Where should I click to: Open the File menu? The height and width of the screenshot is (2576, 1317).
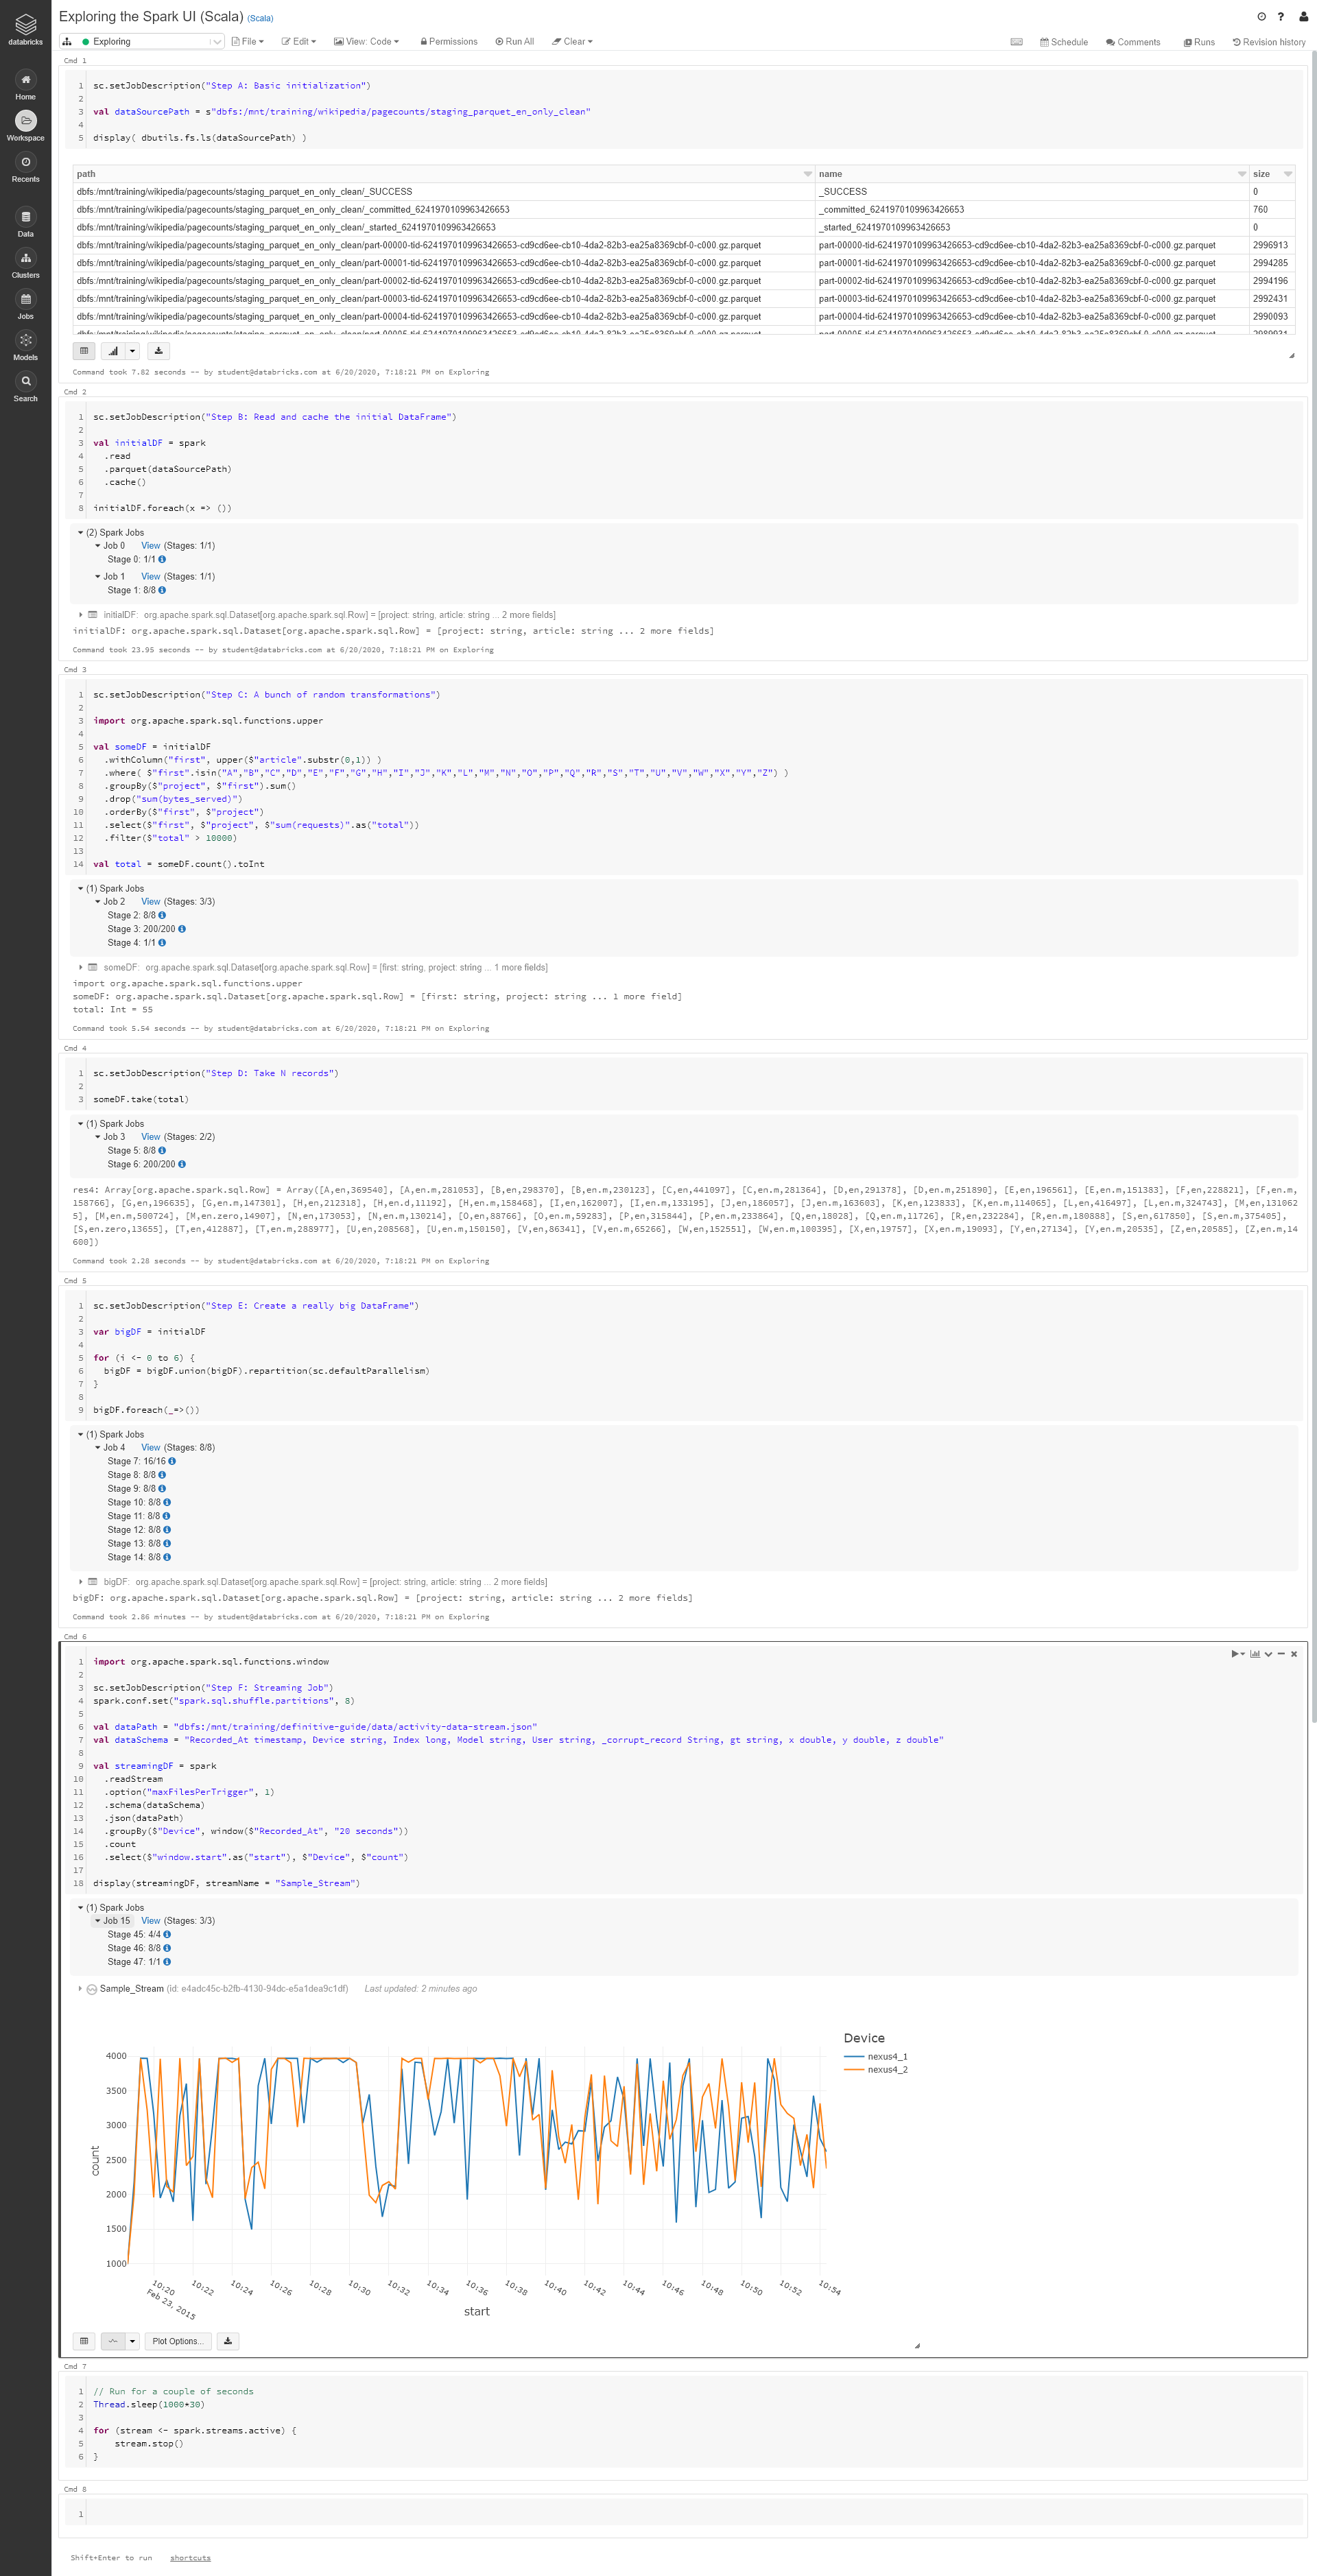[247, 42]
